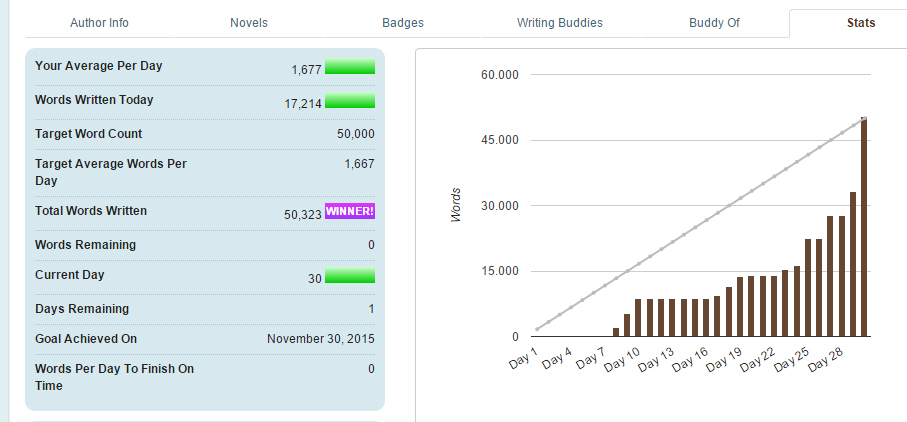Click the purple WINNER! badge
Image resolution: width=907 pixels, height=422 pixels.
click(x=350, y=211)
